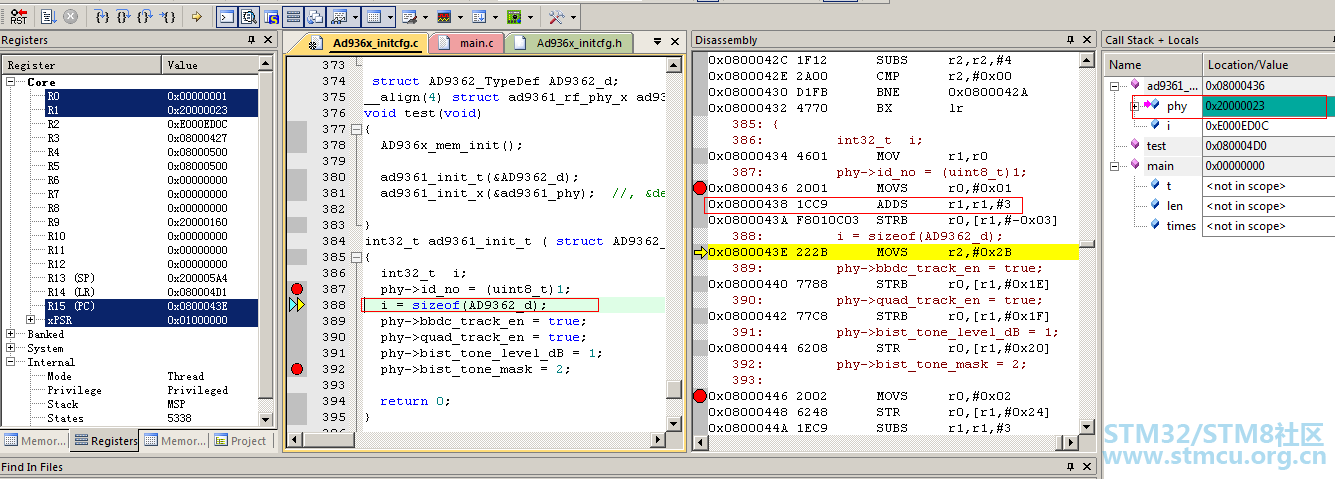Select the Ad936x_initcfg.c editor tab

pos(366,43)
